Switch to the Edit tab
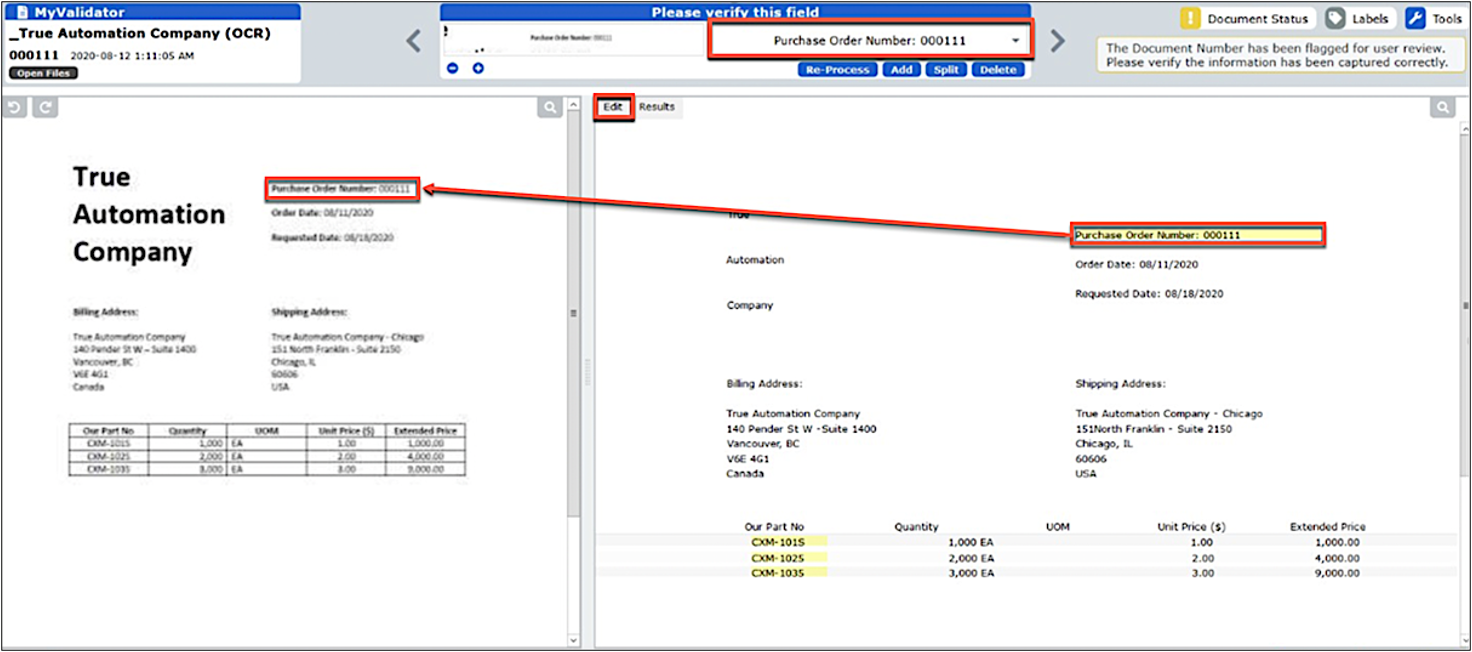Screen dimensions: 1472x652 pyautogui.click(x=613, y=107)
